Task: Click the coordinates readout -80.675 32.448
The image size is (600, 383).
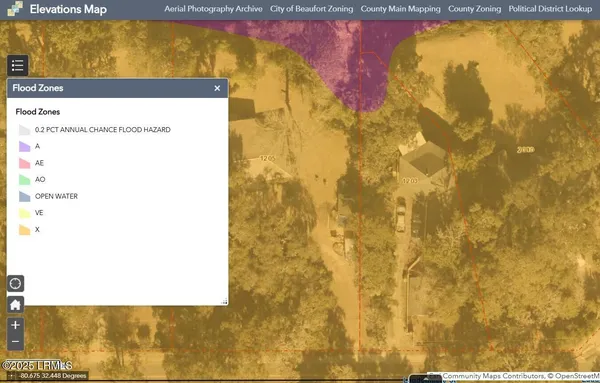Action: 53,376
